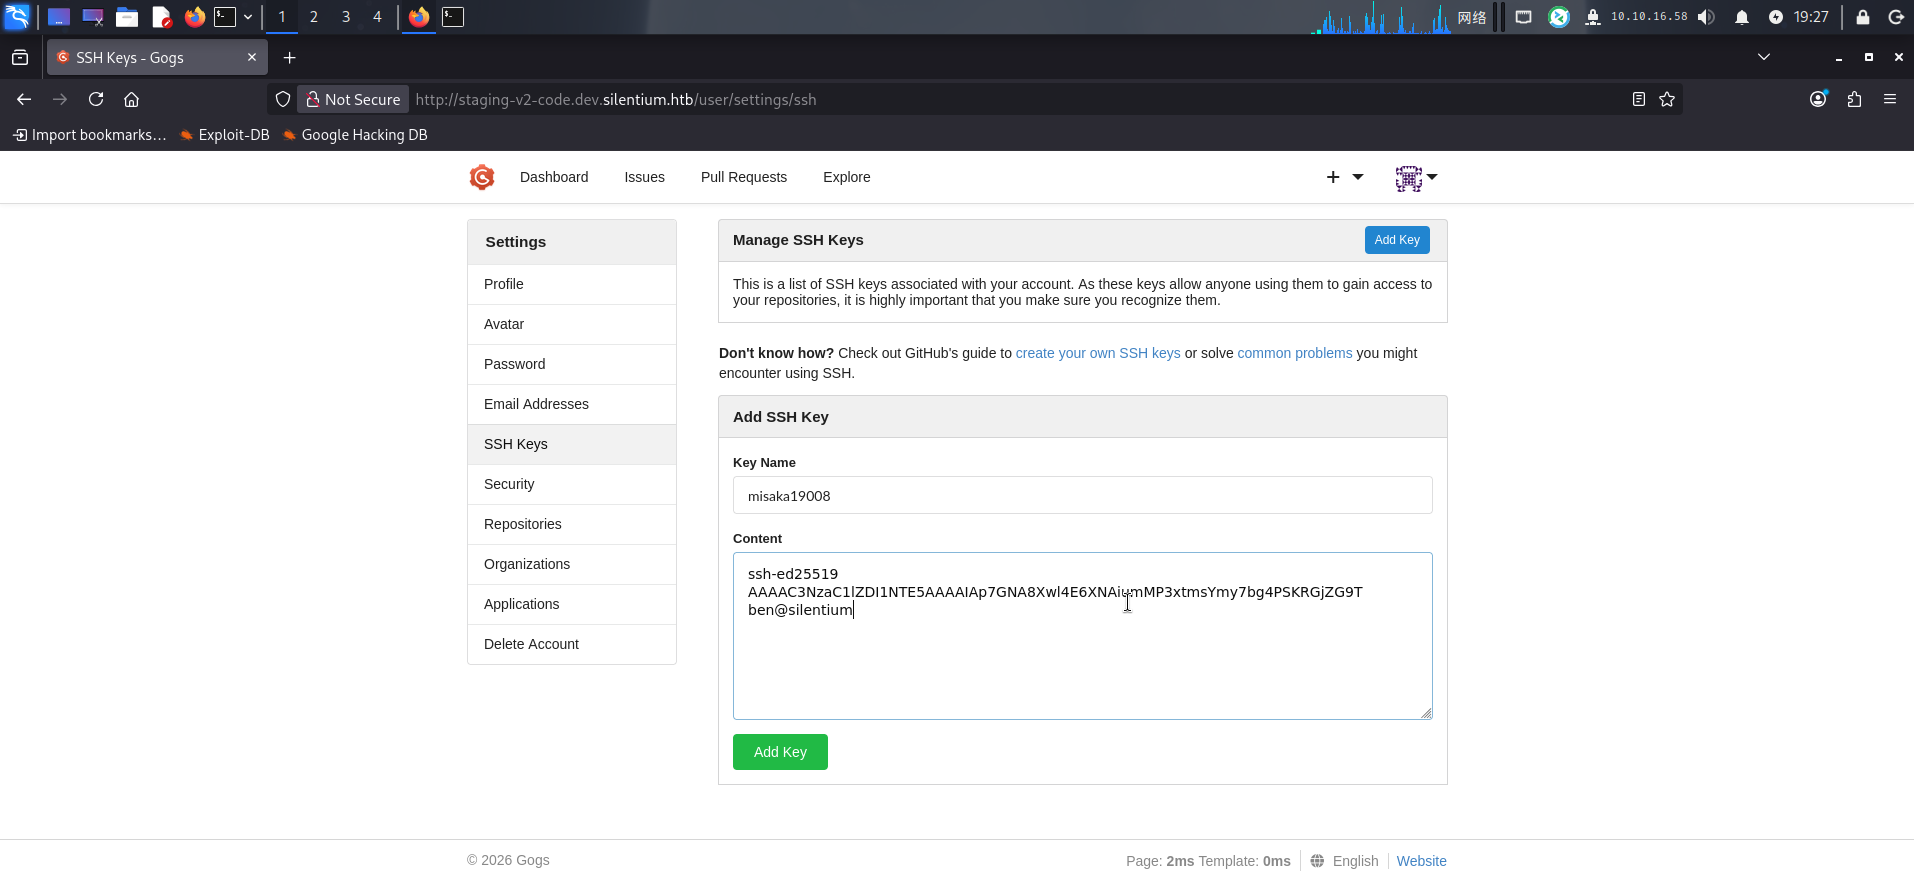Click the volume speaker icon in taskbar
Image resolution: width=1914 pixels, height=874 pixels.
tap(1706, 17)
